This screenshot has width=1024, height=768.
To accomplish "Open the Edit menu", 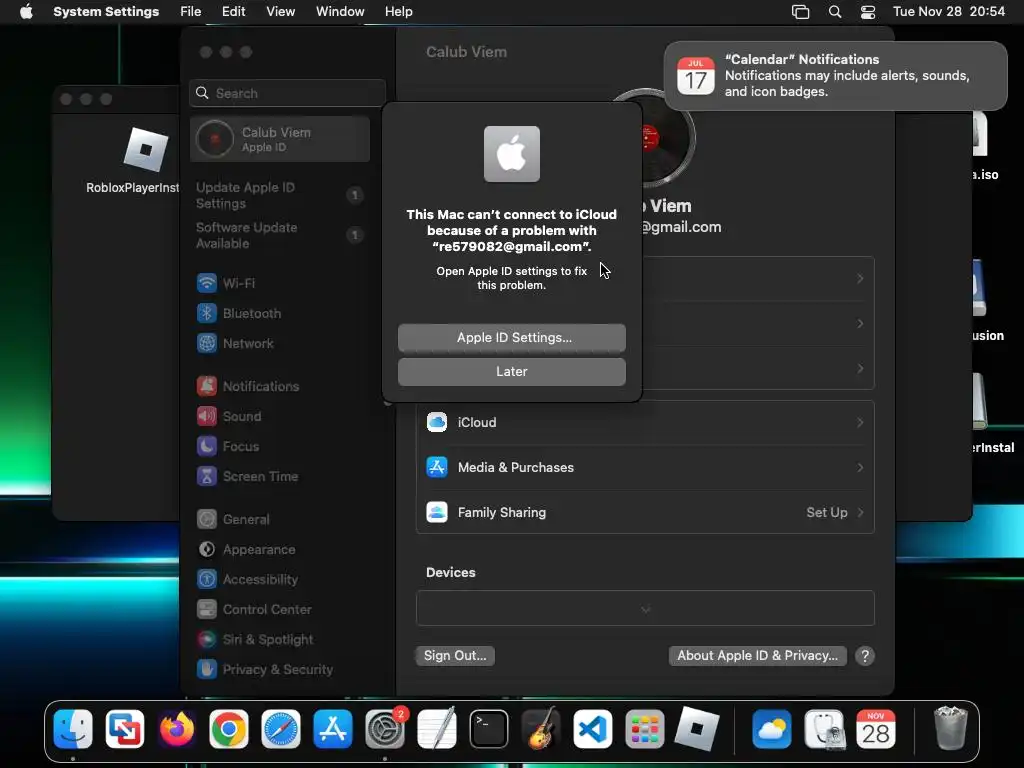I will pos(233,12).
